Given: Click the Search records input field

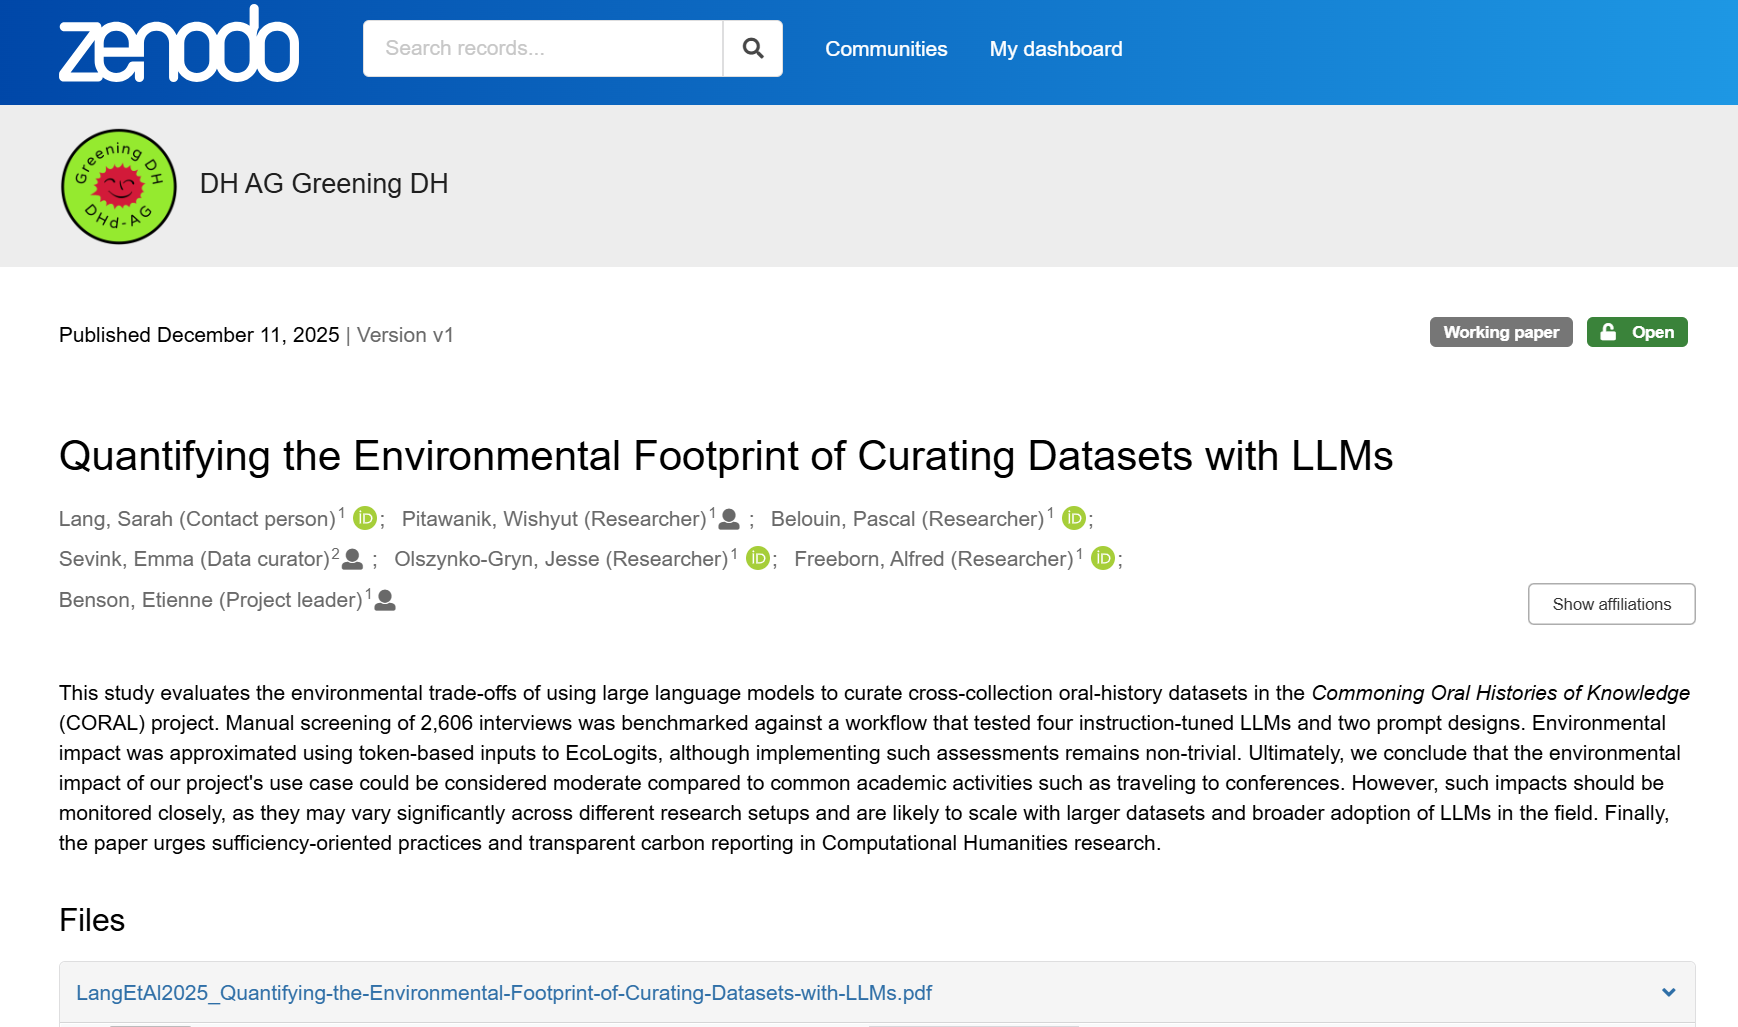Looking at the screenshot, I should [x=540, y=48].
